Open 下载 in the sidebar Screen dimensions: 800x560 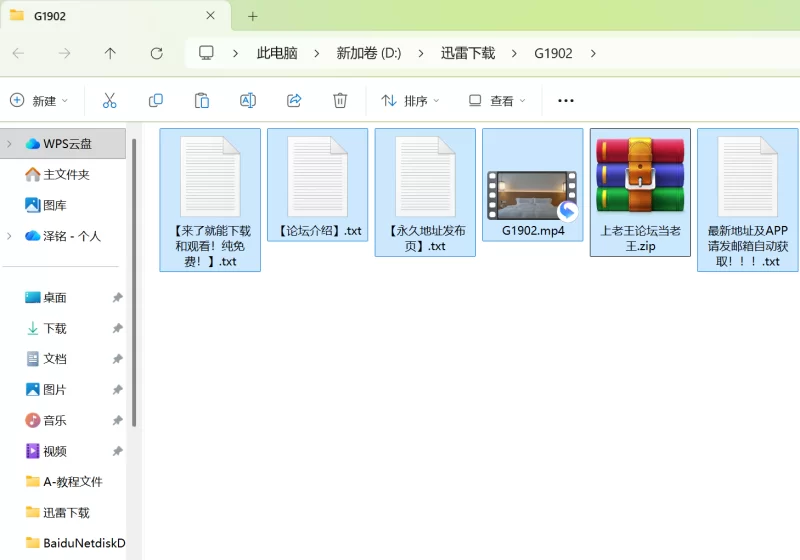click(55, 328)
